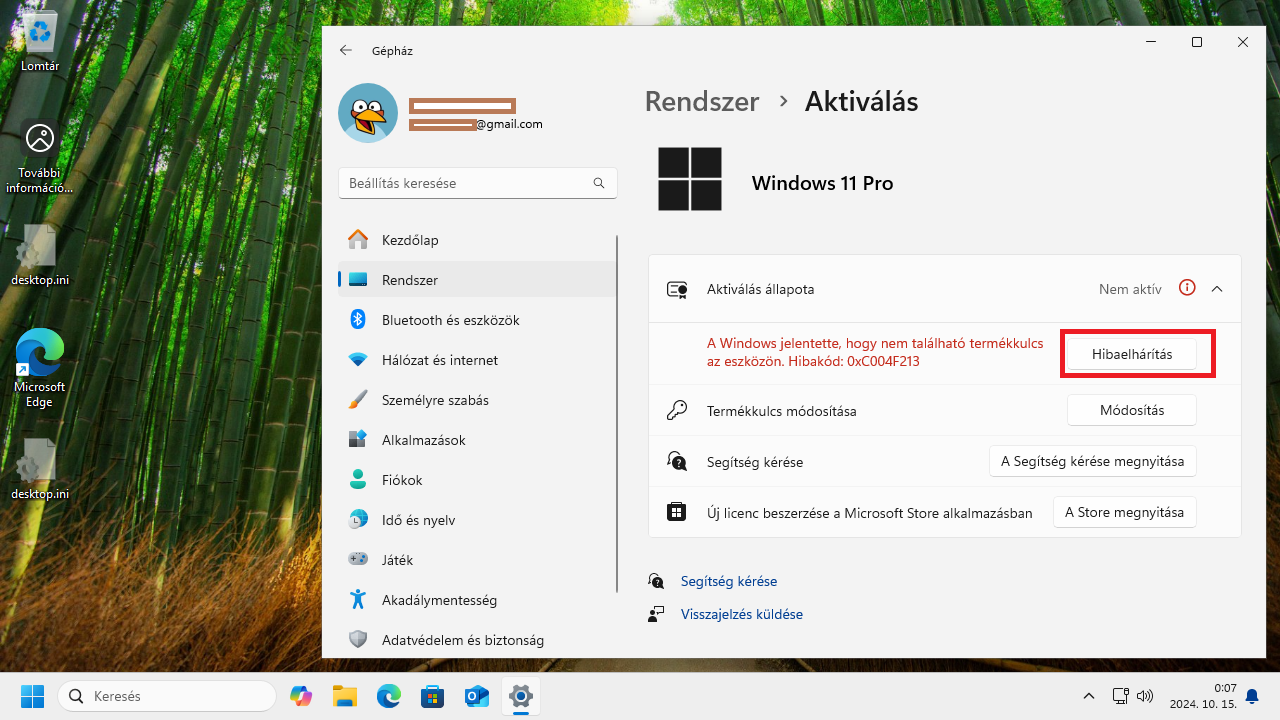Viewport: 1280px width, 720px height.
Task: Click the Aktiválás állapota certificate icon
Action: point(677,290)
